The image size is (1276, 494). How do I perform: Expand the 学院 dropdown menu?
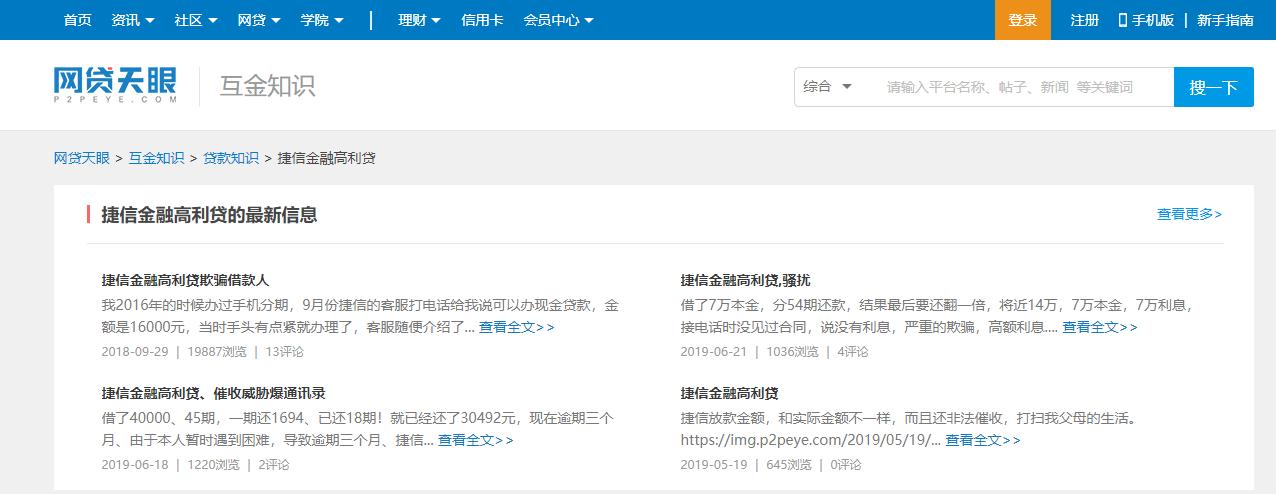(322, 20)
